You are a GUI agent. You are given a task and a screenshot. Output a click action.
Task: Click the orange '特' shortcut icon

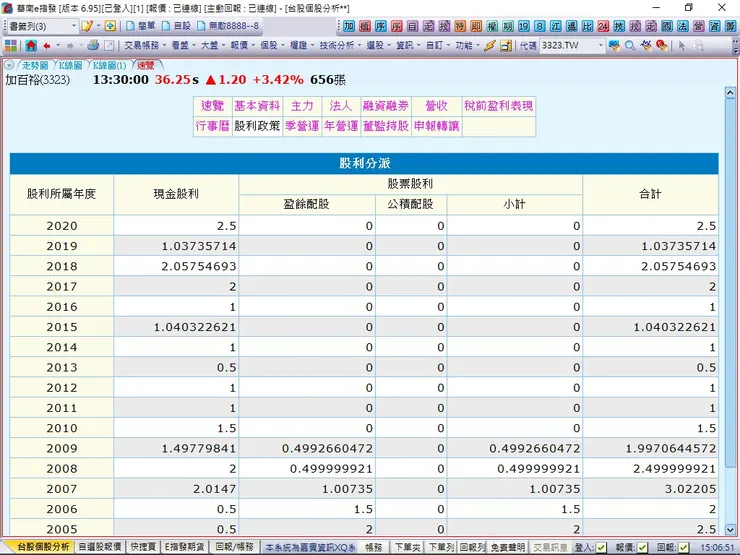click(460, 26)
